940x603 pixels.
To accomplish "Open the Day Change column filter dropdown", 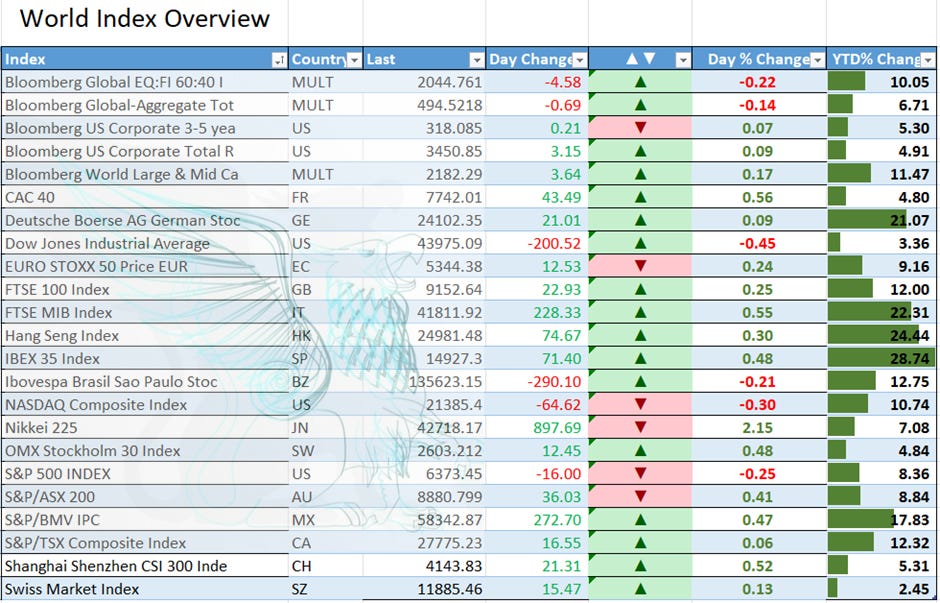I will click(x=580, y=60).
